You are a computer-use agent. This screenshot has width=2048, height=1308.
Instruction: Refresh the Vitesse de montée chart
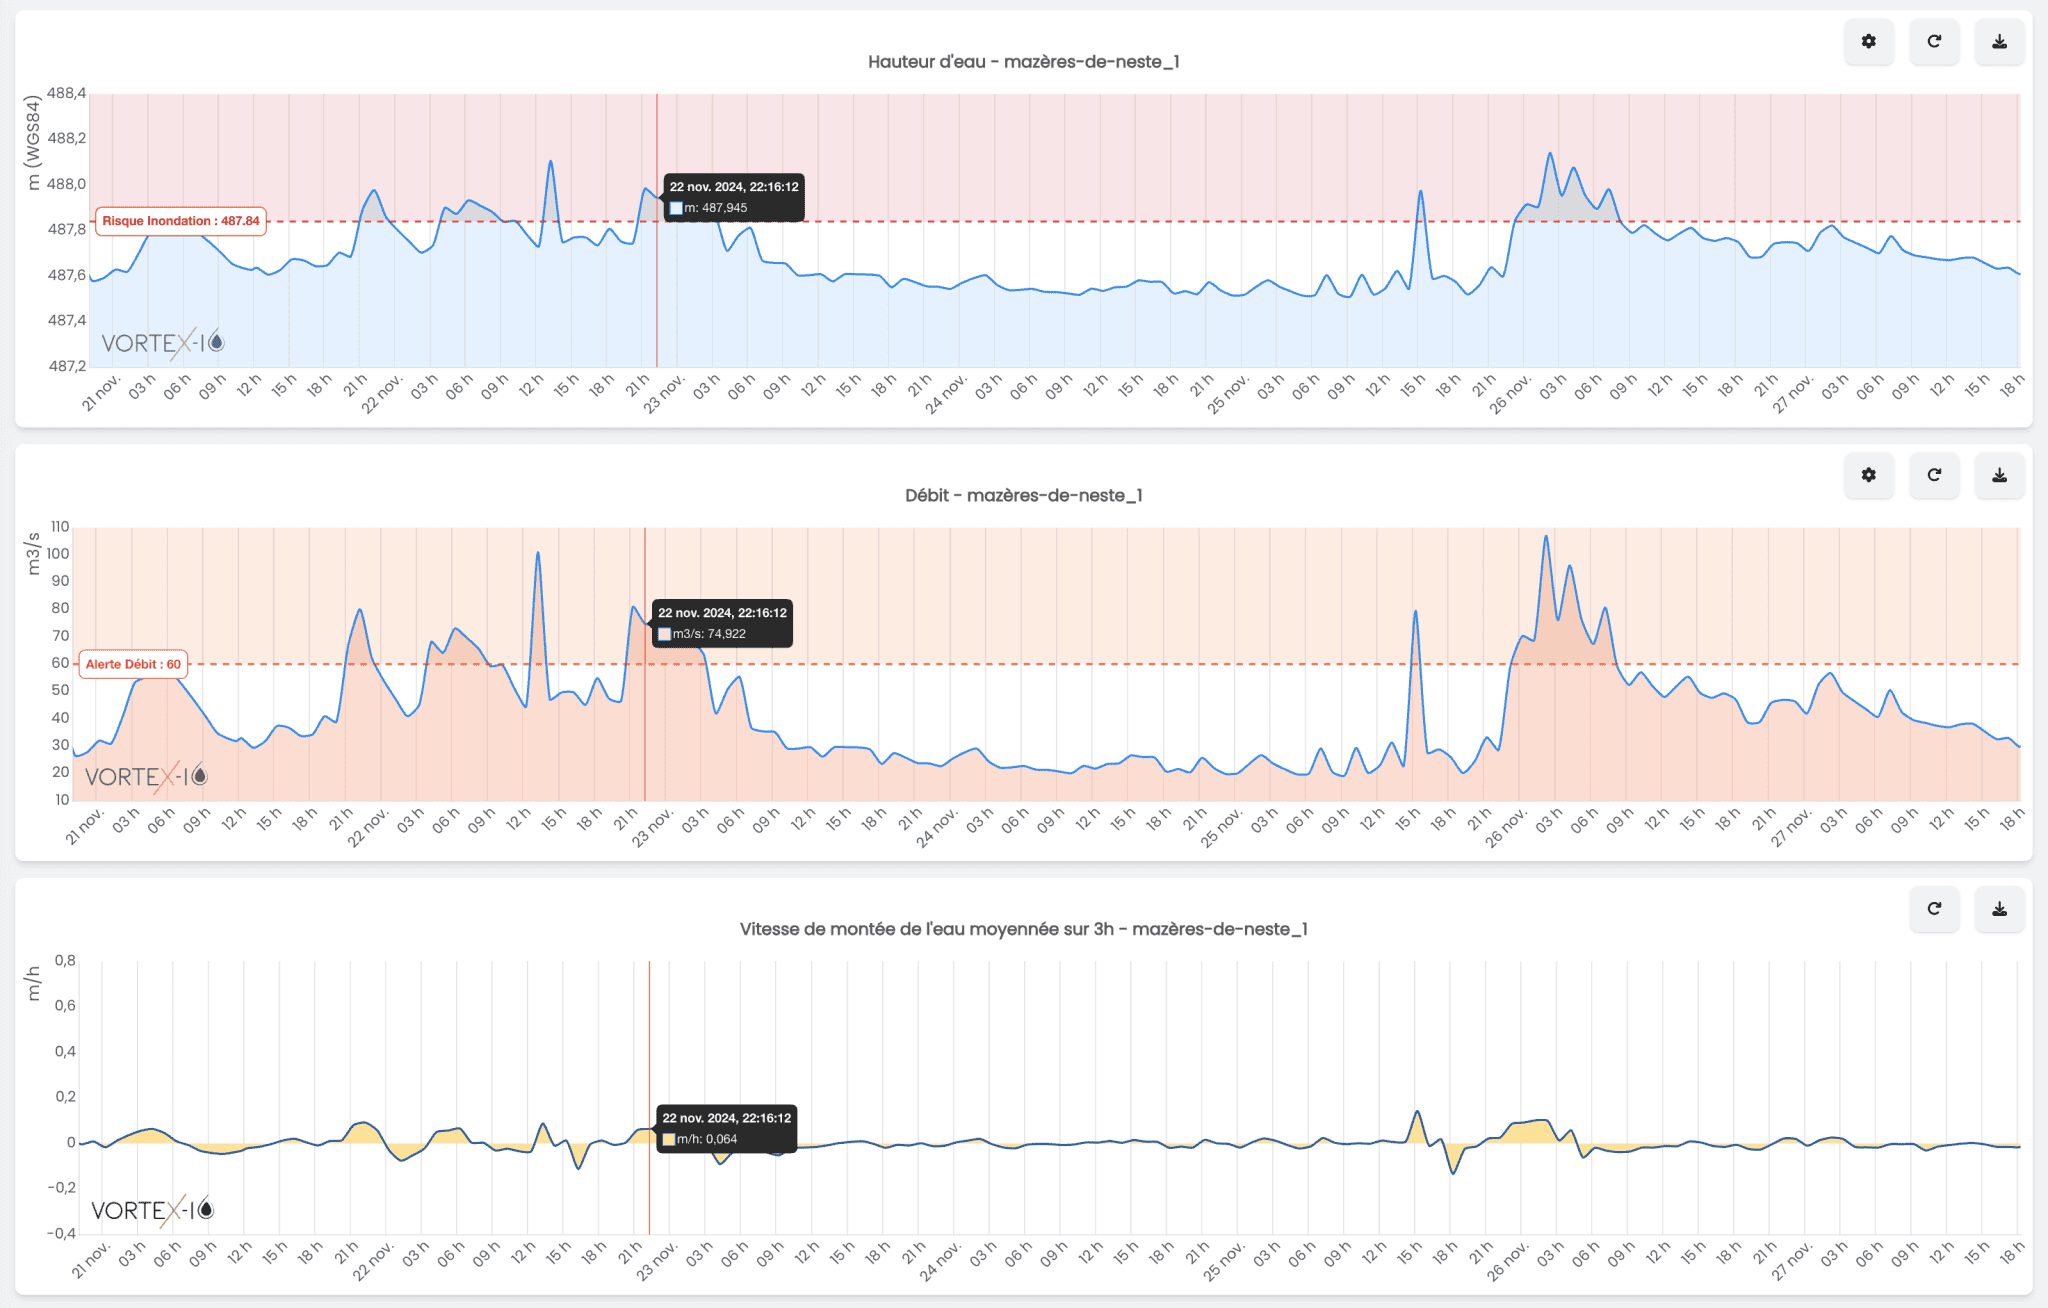pos(1934,910)
